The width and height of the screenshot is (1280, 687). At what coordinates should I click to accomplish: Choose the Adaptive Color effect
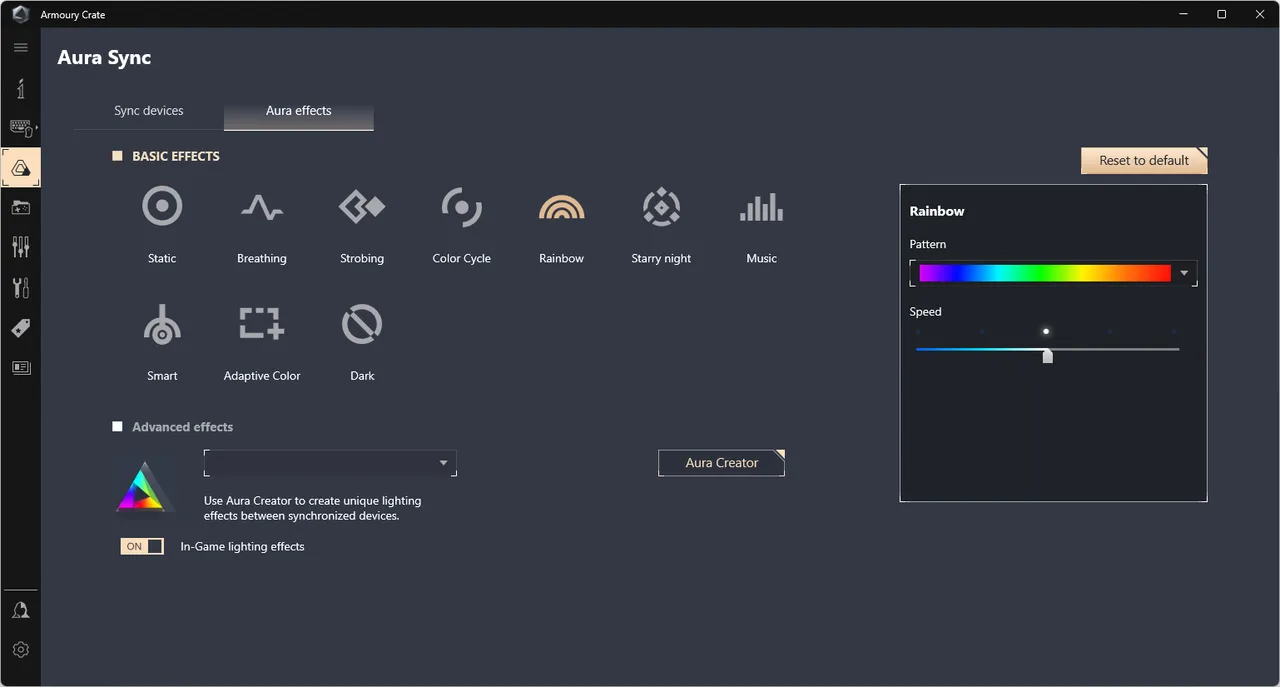262,324
